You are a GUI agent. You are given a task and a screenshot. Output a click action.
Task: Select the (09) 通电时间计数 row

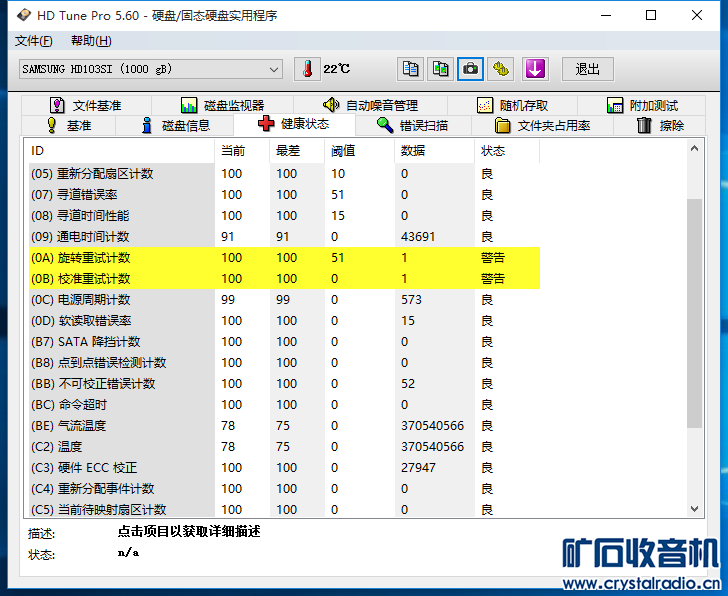284,237
